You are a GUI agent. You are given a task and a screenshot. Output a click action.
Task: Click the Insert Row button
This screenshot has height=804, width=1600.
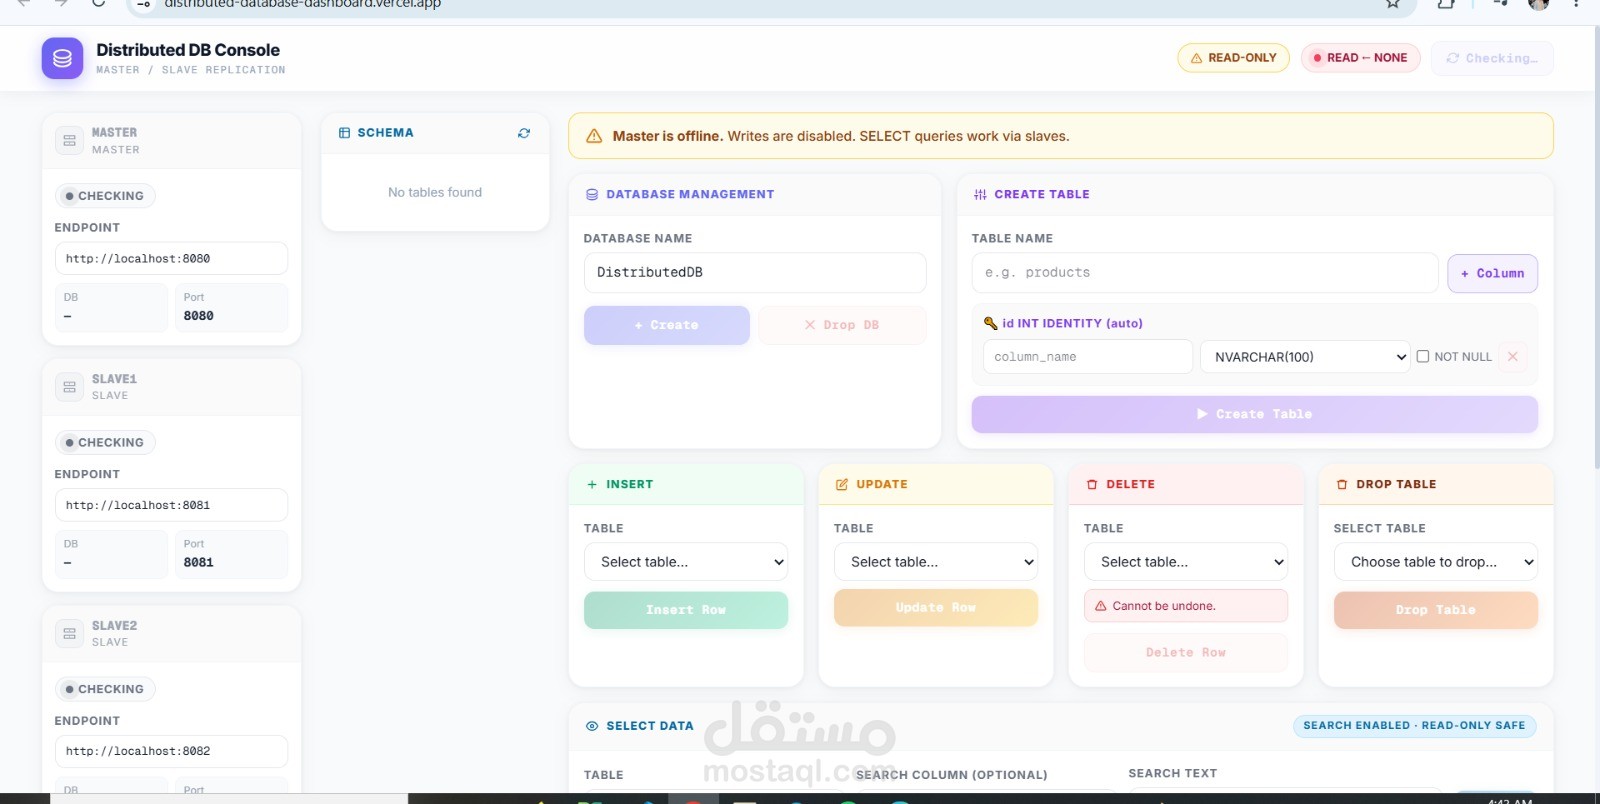[686, 610]
